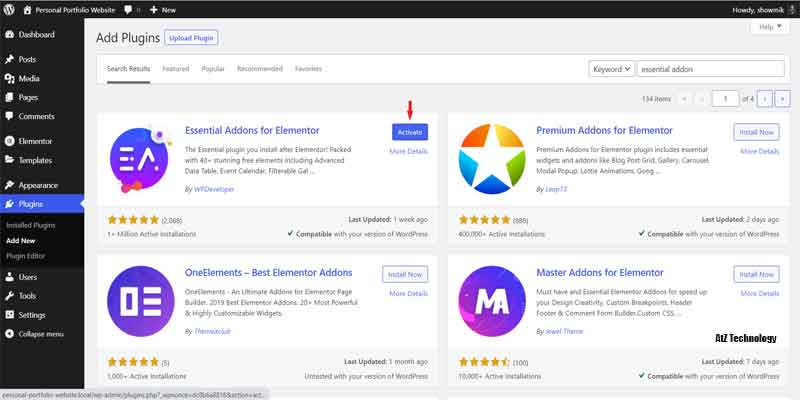The height and width of the screenshot is (400, 800).
Task: Collapse the admin sidebar menu
Action: (x=42, y=334)
